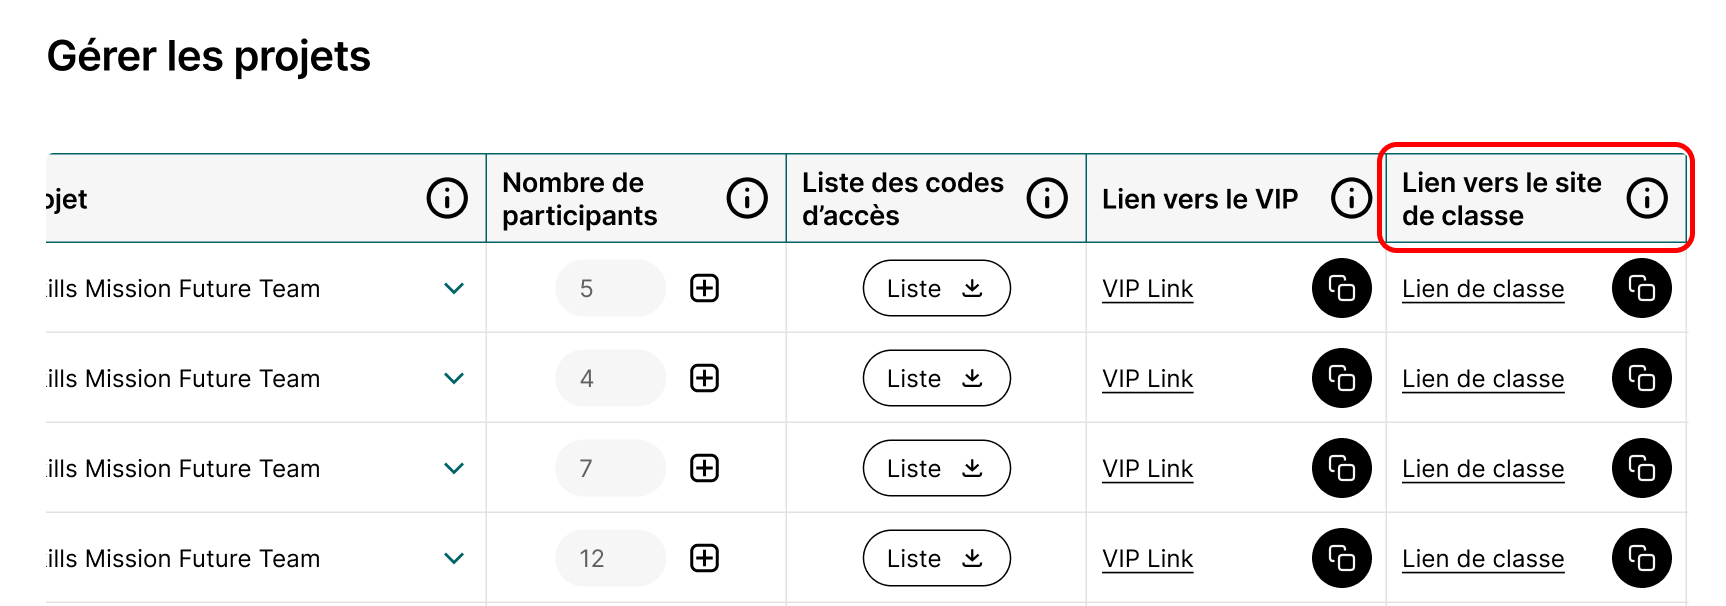Open VIP Link in second row
This screenshot has width=1726, height=606.
(x=1147, y=378)
